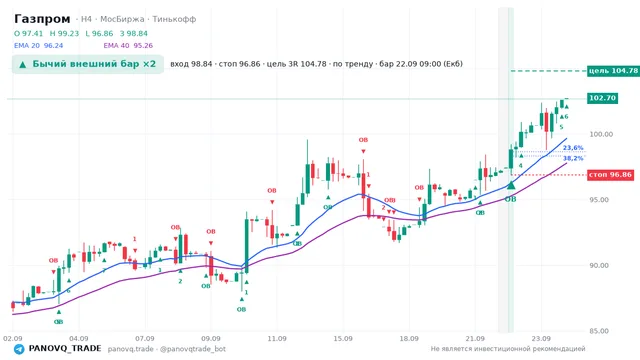Click the 'EMA 20 96.24' legend entry
Screen dimensions: 640x360
[x=38, y=45]
